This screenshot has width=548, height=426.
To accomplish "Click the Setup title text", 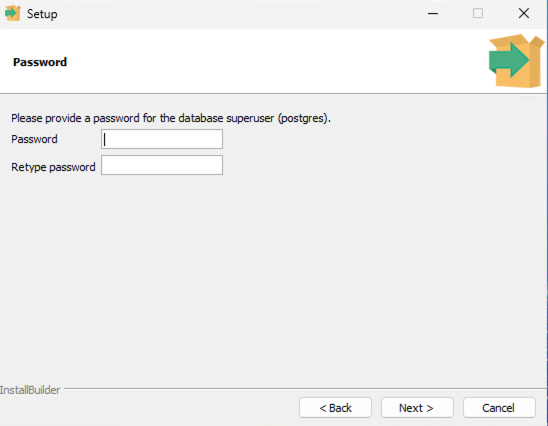I will click(42, 14).
